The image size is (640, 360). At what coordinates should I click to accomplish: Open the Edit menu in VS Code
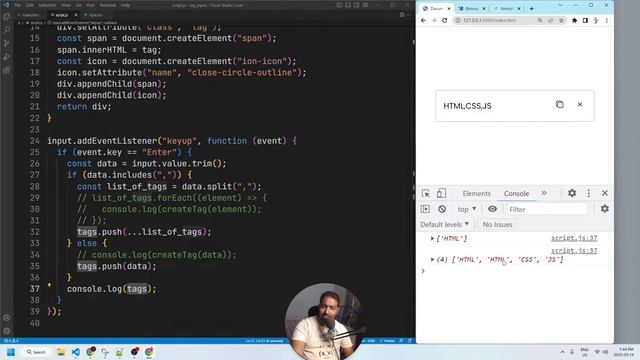[29, 5]
